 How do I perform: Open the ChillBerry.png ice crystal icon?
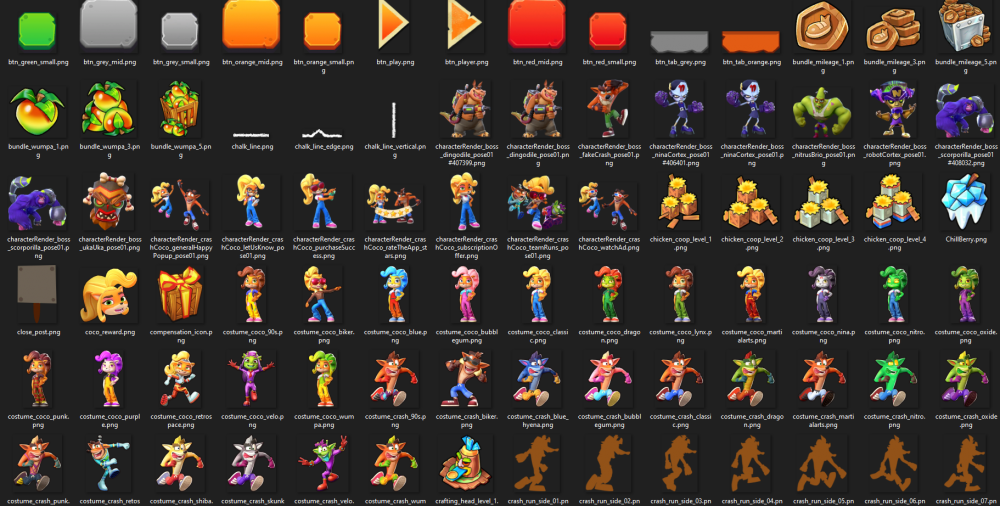(965, 202)
